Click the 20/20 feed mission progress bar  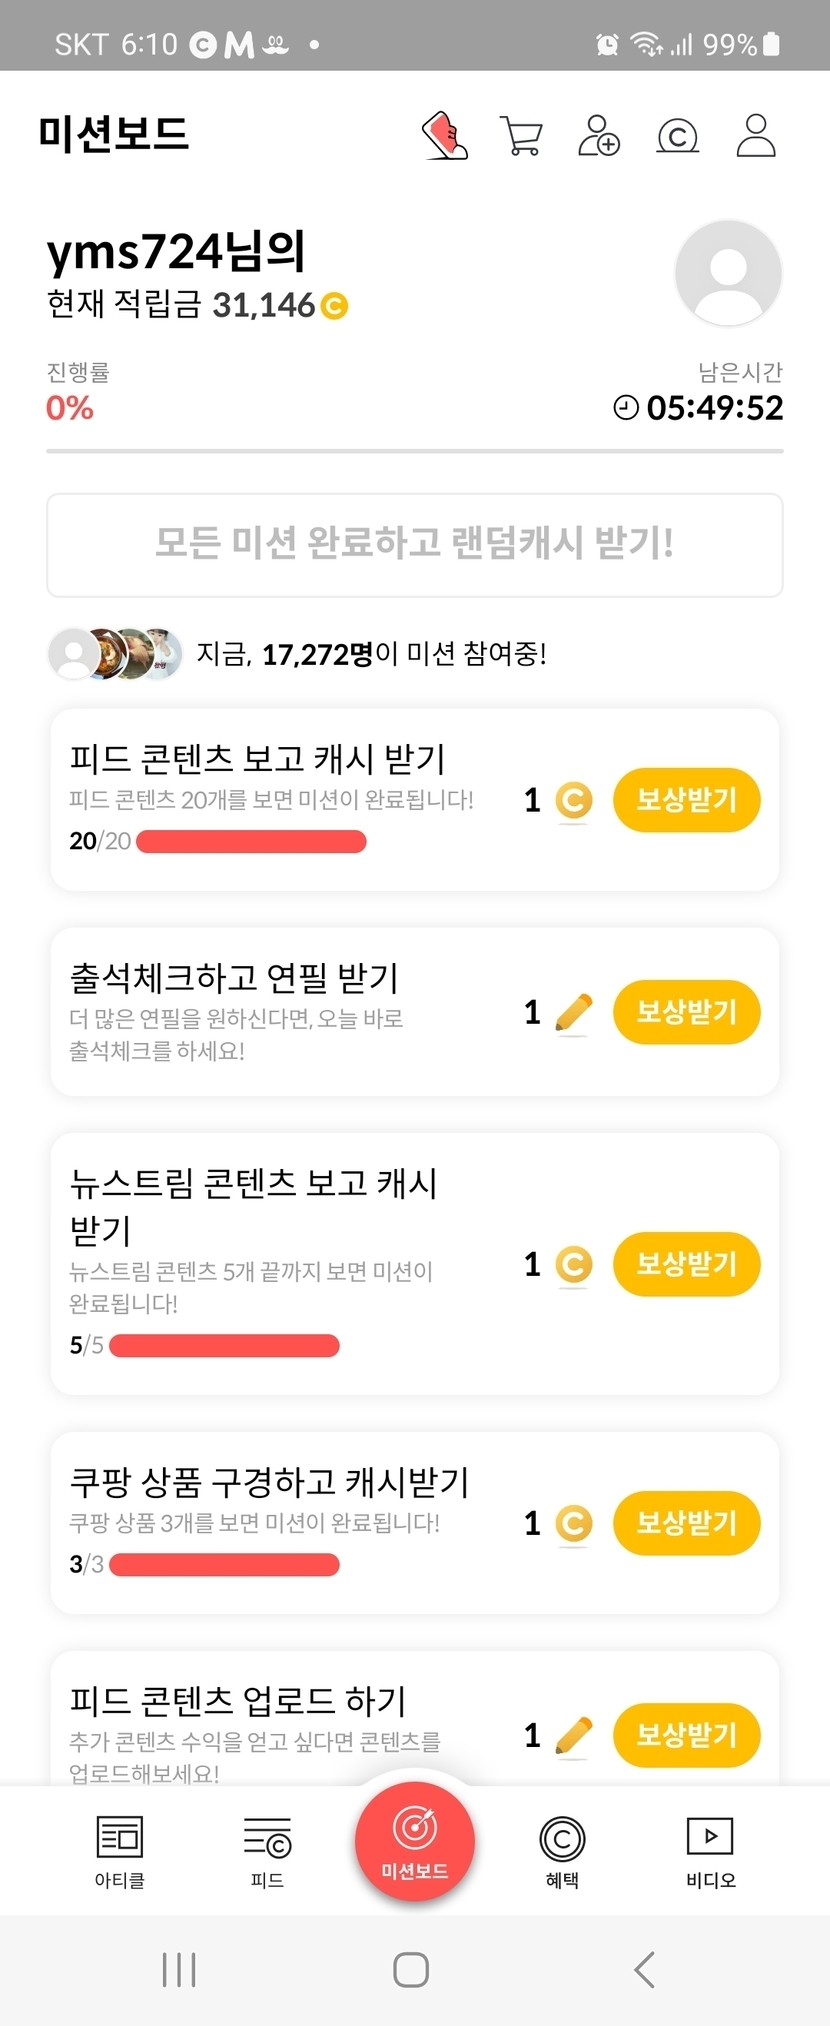click(251, 842)
